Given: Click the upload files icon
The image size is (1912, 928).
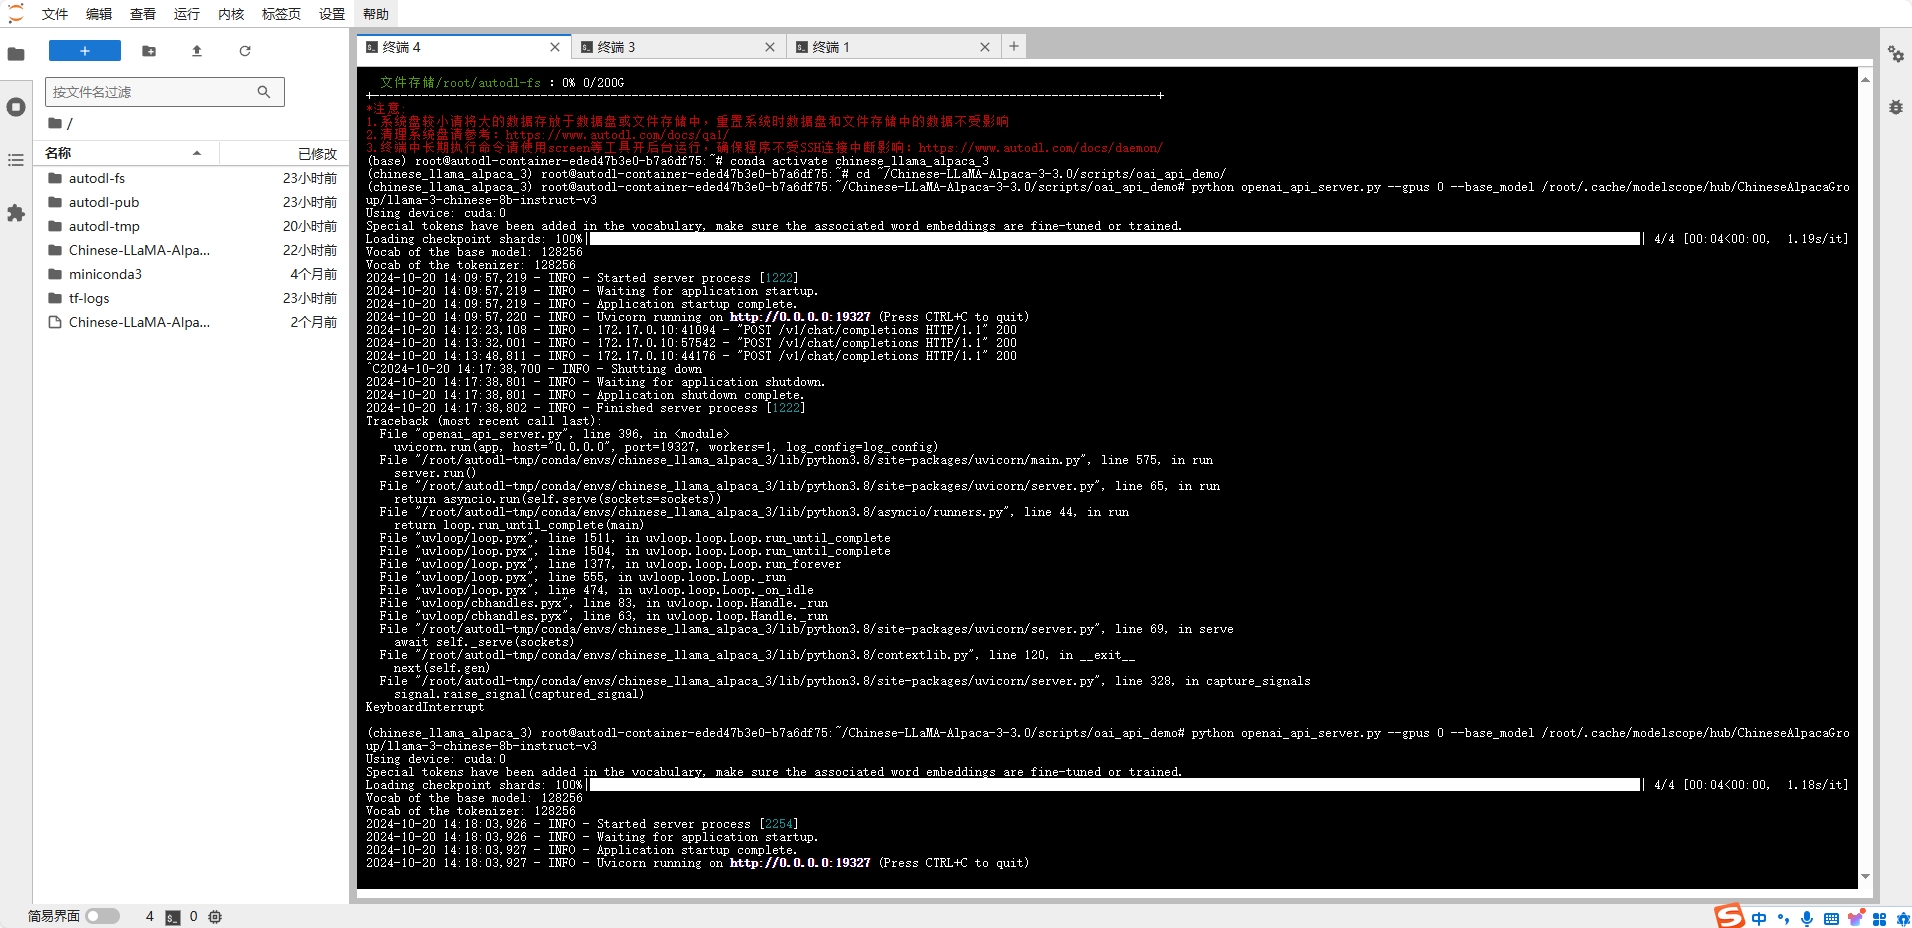Looking at the screenshot, I should click(197, 51).
